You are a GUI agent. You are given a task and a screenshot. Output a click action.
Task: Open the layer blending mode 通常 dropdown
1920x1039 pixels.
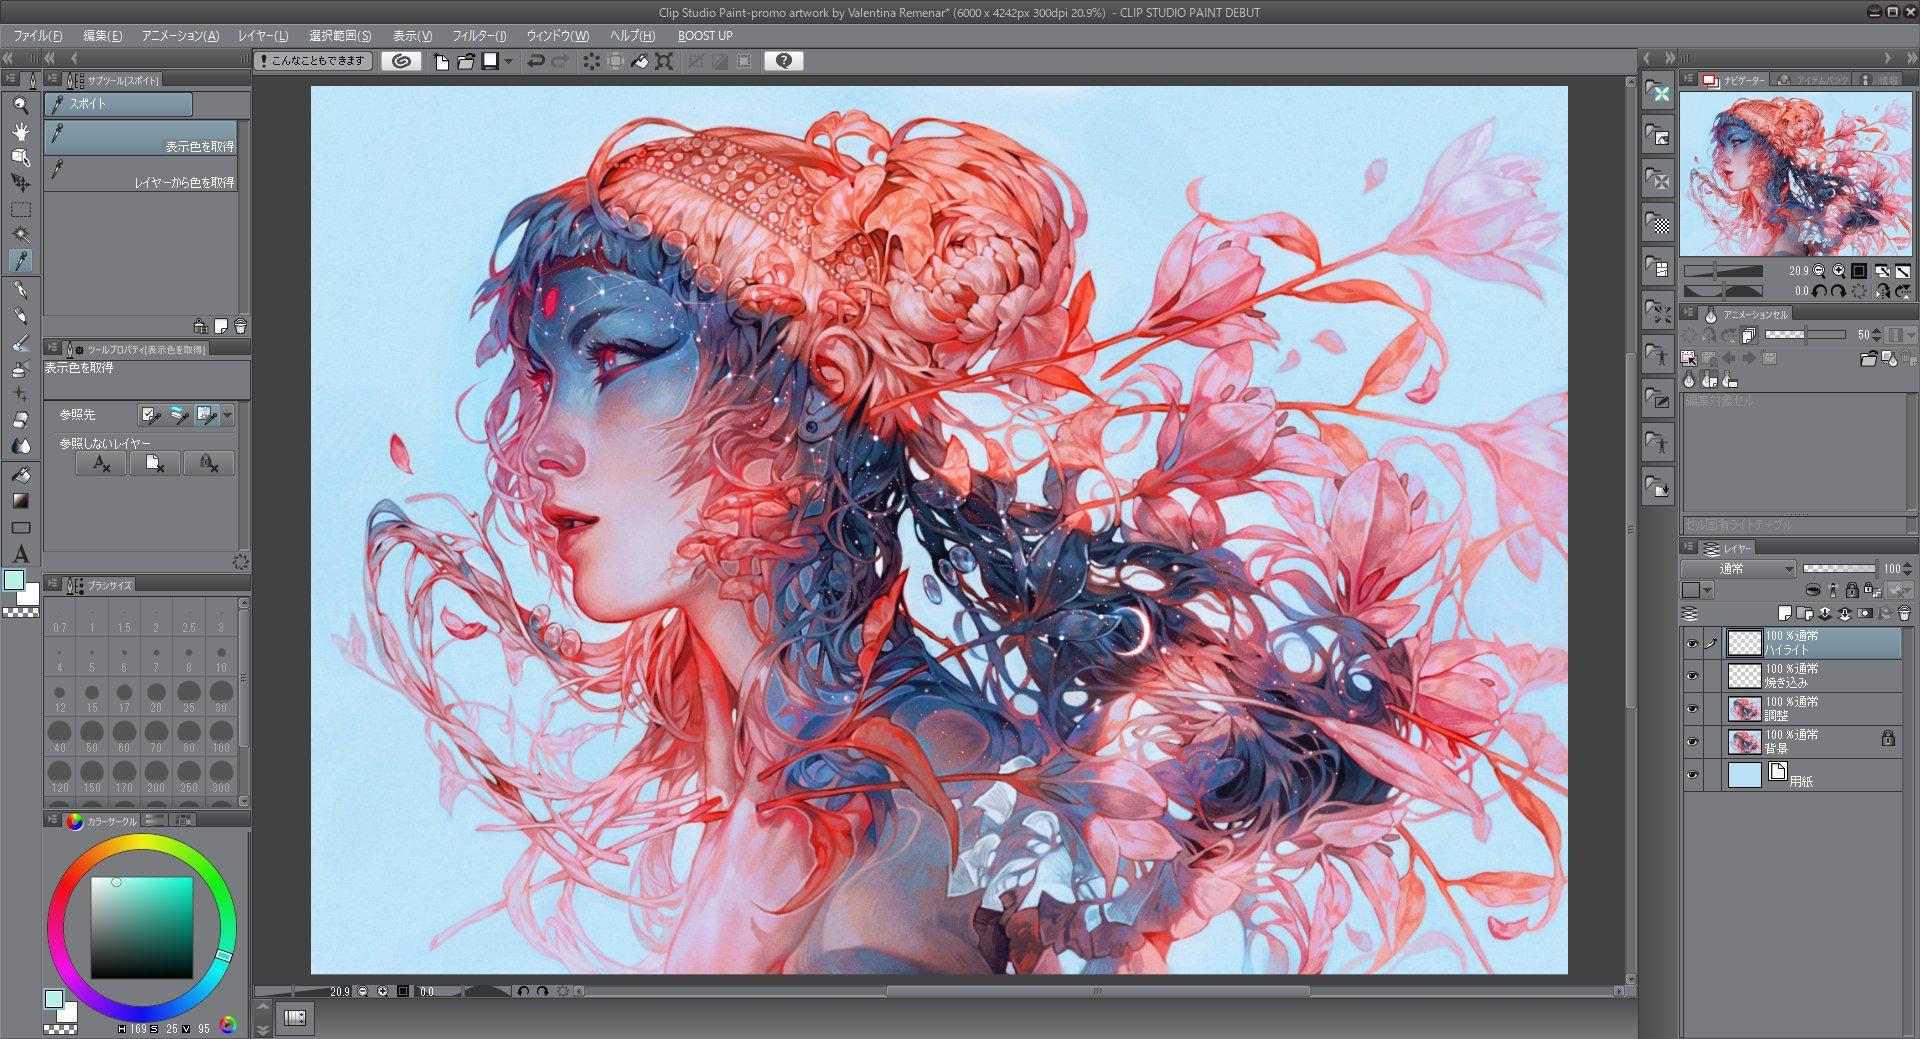pyautogui.click(x=1740, y=568)
